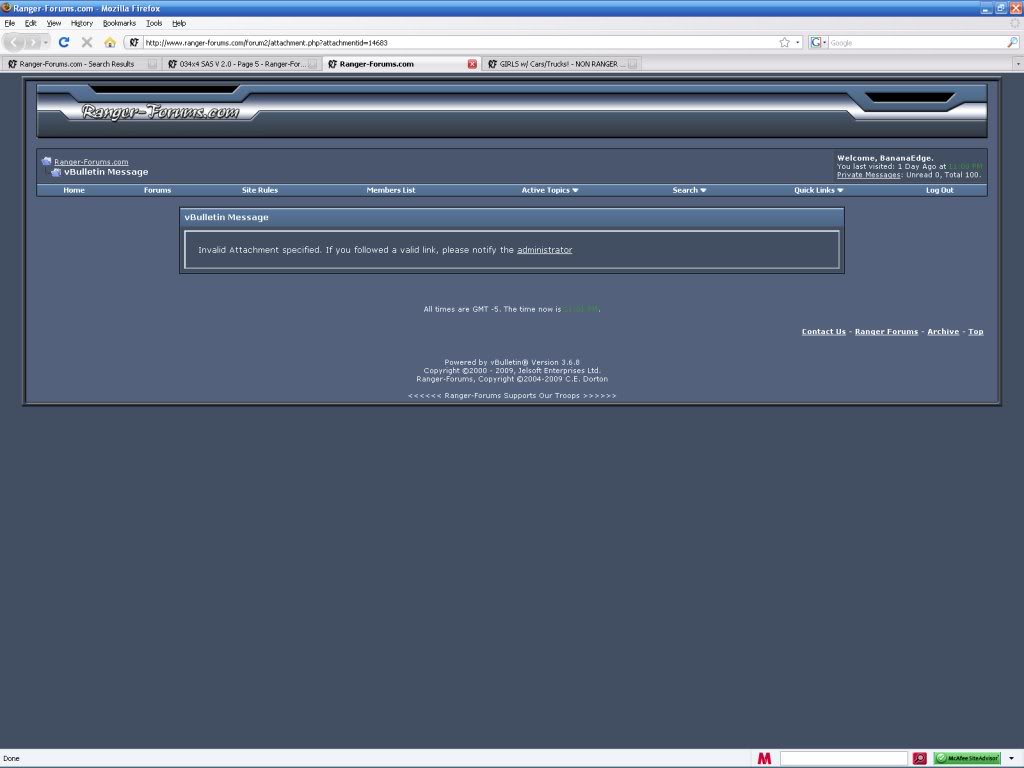Image resolution: width=1024 pixels, height=768 pixels.
Task: Click the Welcome, BananaEdge text
Action: point(886,158)
